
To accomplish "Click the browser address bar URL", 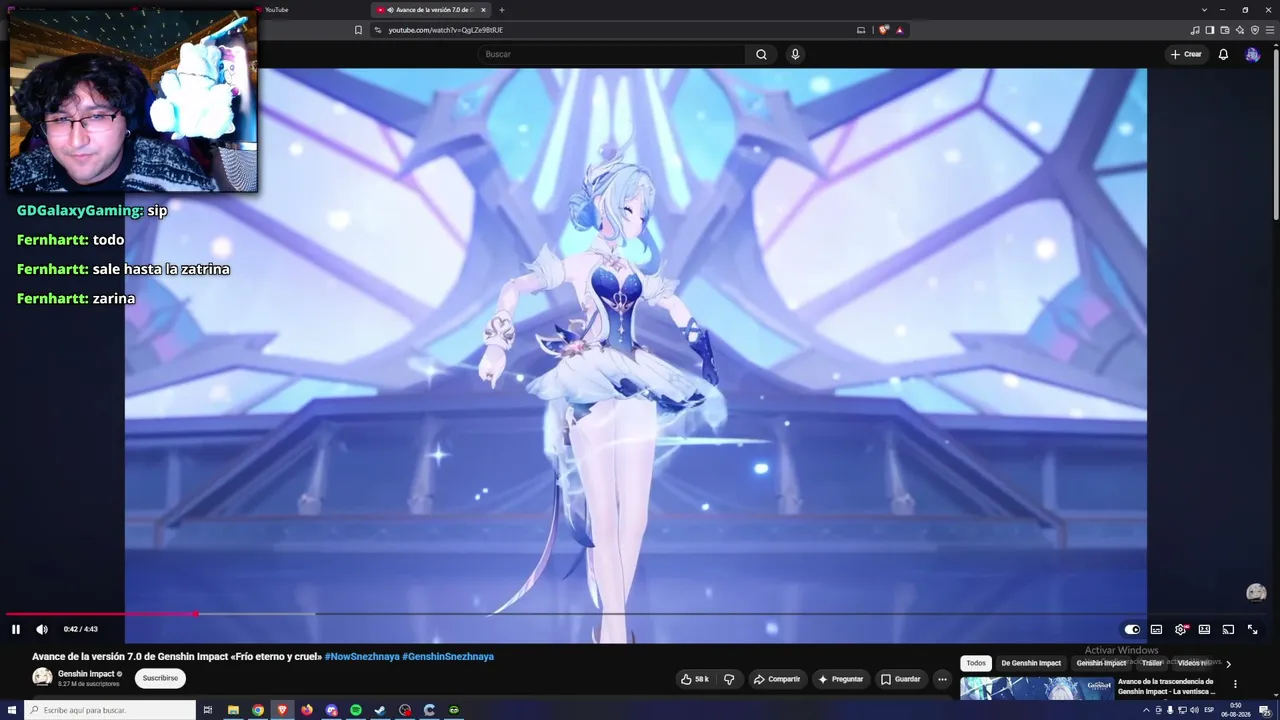I will (x=445, y=30).
